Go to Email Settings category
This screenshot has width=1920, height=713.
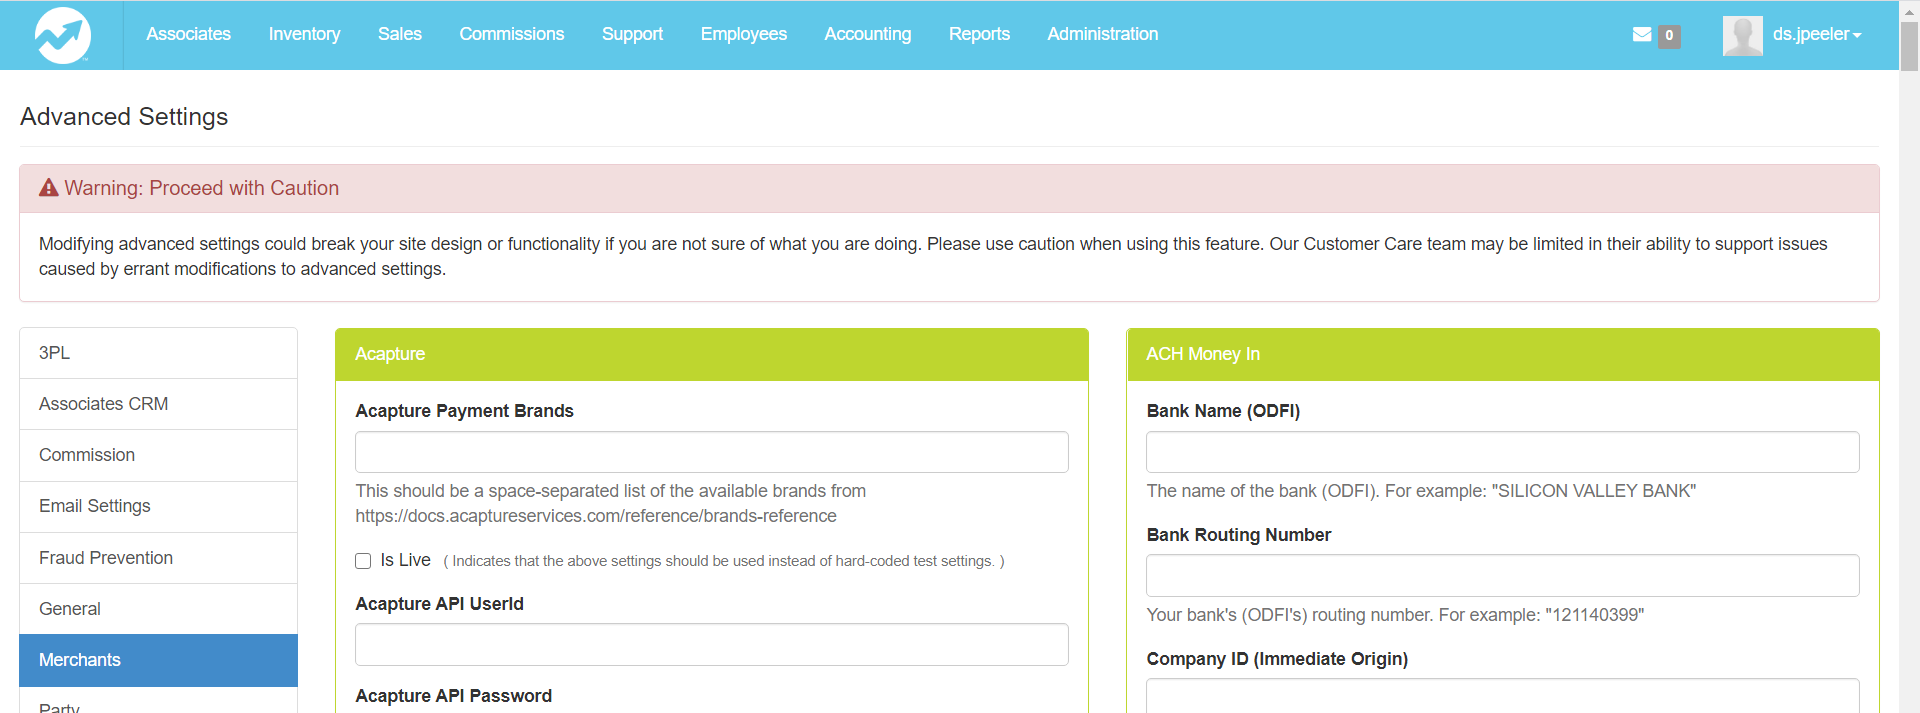[158, 506]
